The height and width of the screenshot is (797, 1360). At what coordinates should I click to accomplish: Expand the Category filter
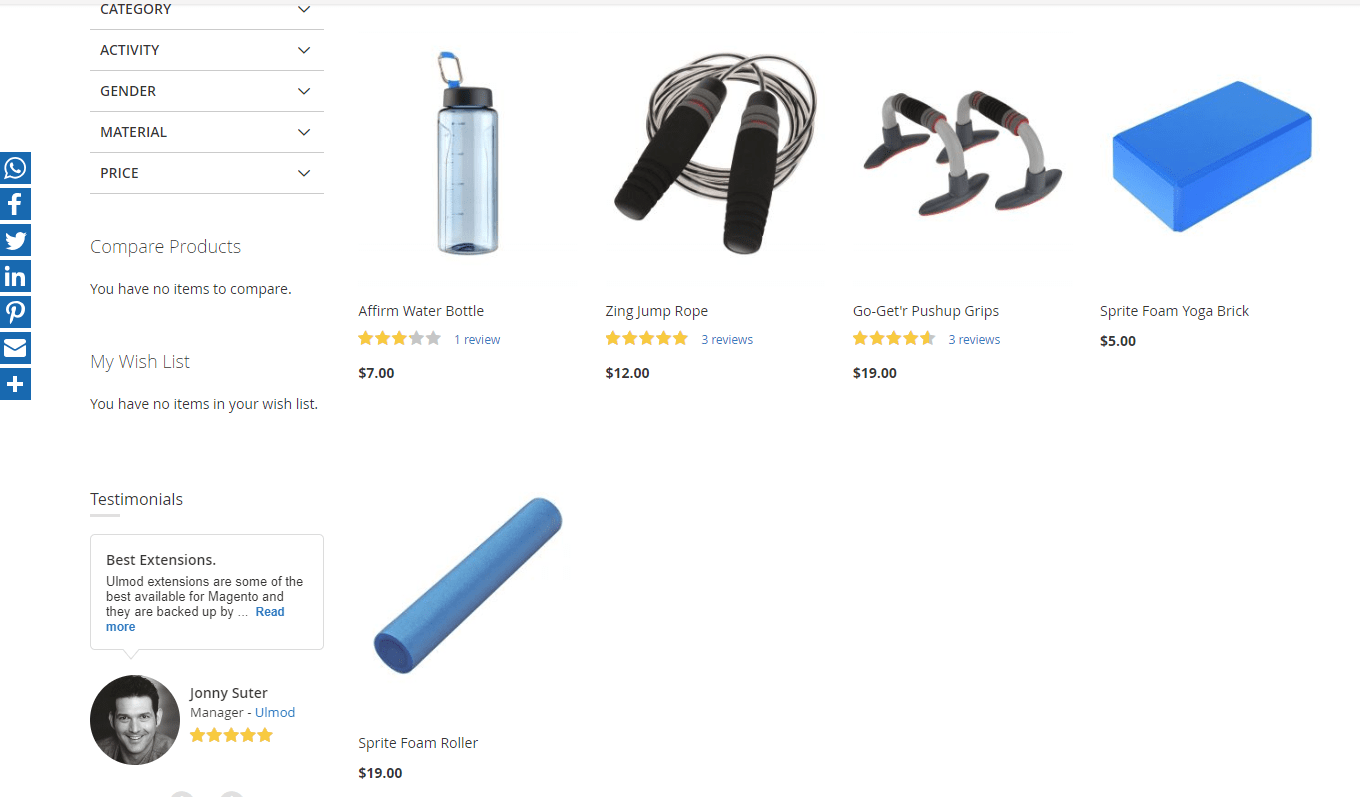207,10
